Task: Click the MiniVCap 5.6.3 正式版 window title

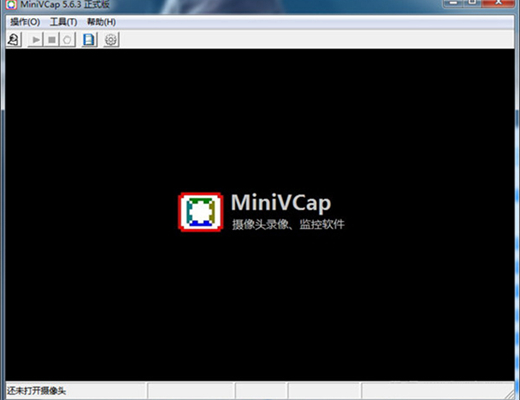Action: click(x=65, y=5)
